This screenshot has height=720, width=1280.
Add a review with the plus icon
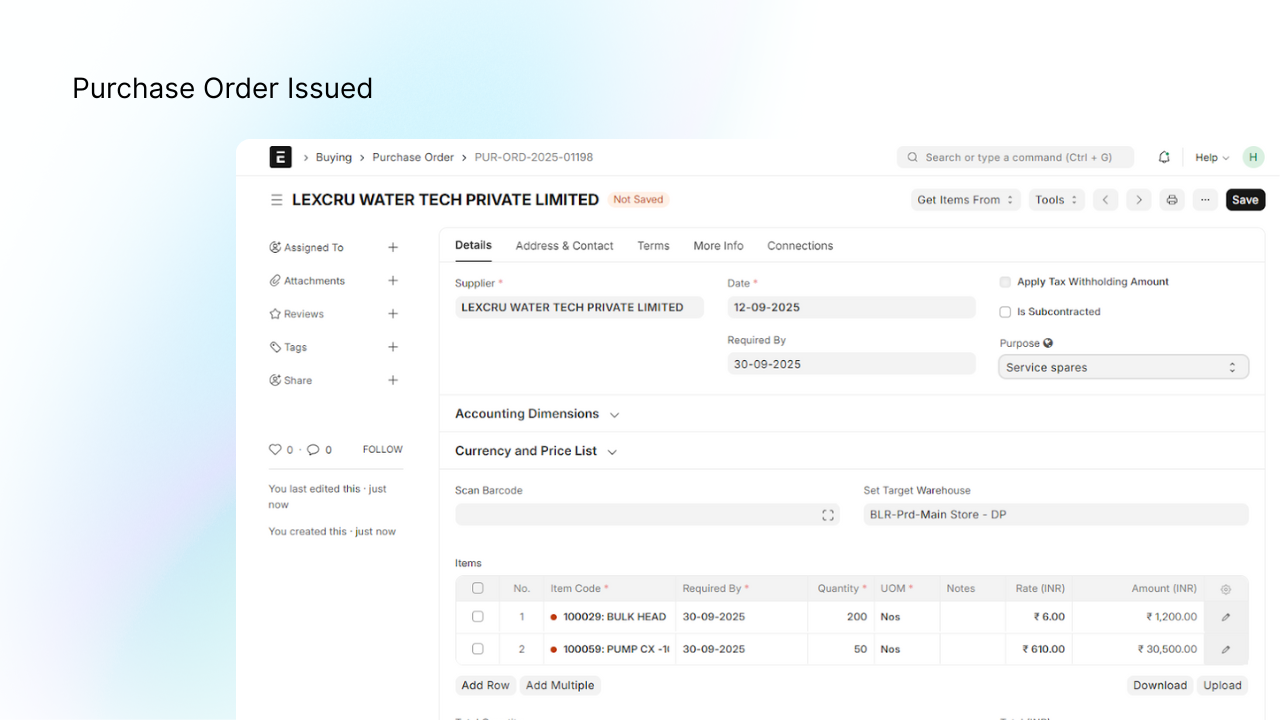click(393, 314)
